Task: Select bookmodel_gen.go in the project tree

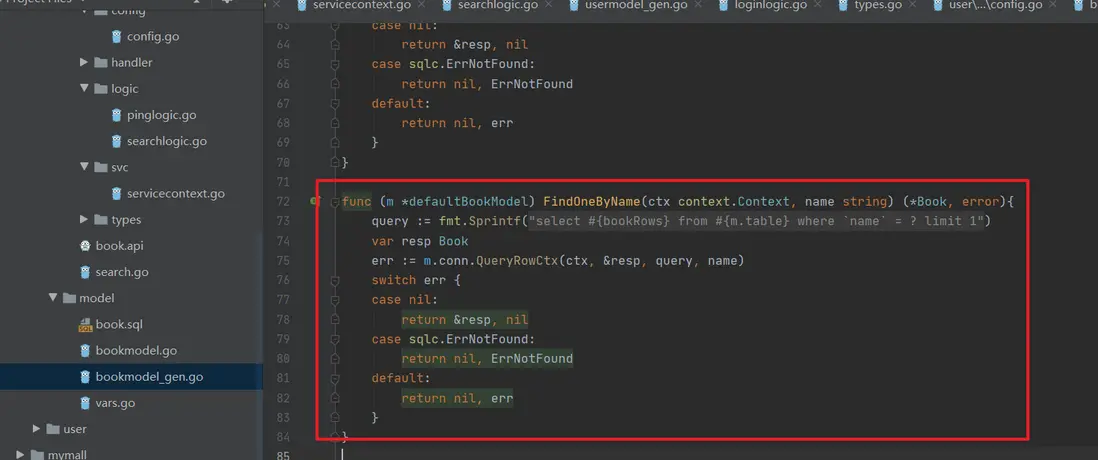Action: [x=149, y=377]
